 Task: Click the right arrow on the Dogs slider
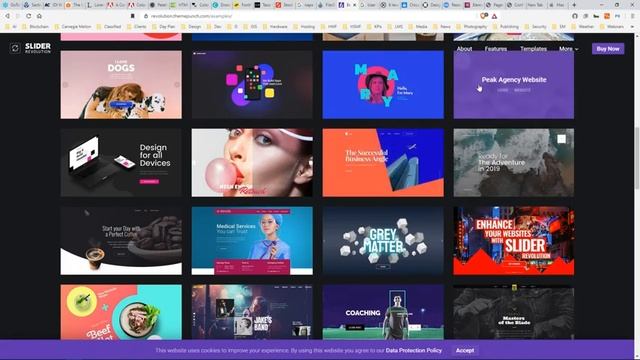pyautogui.click(x=177, y=84)
